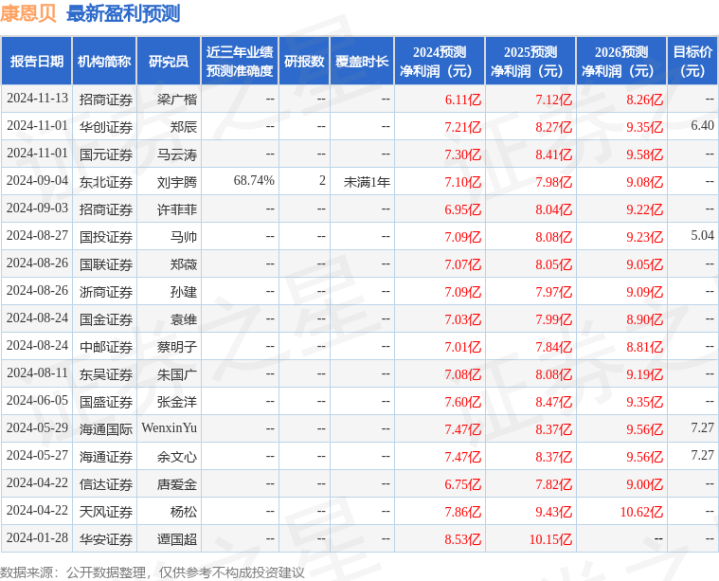Select the 报告日期 column header
Viewport: 719px width, 581px height.
(37, 61)
